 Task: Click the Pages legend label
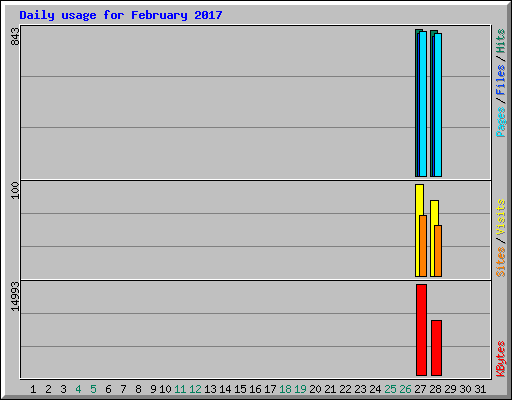click(x=500, y=122)
